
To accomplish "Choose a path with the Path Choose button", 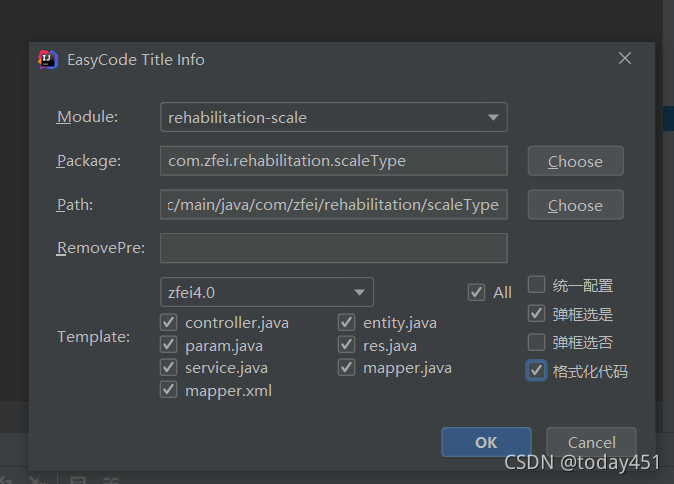I will 576,205.
